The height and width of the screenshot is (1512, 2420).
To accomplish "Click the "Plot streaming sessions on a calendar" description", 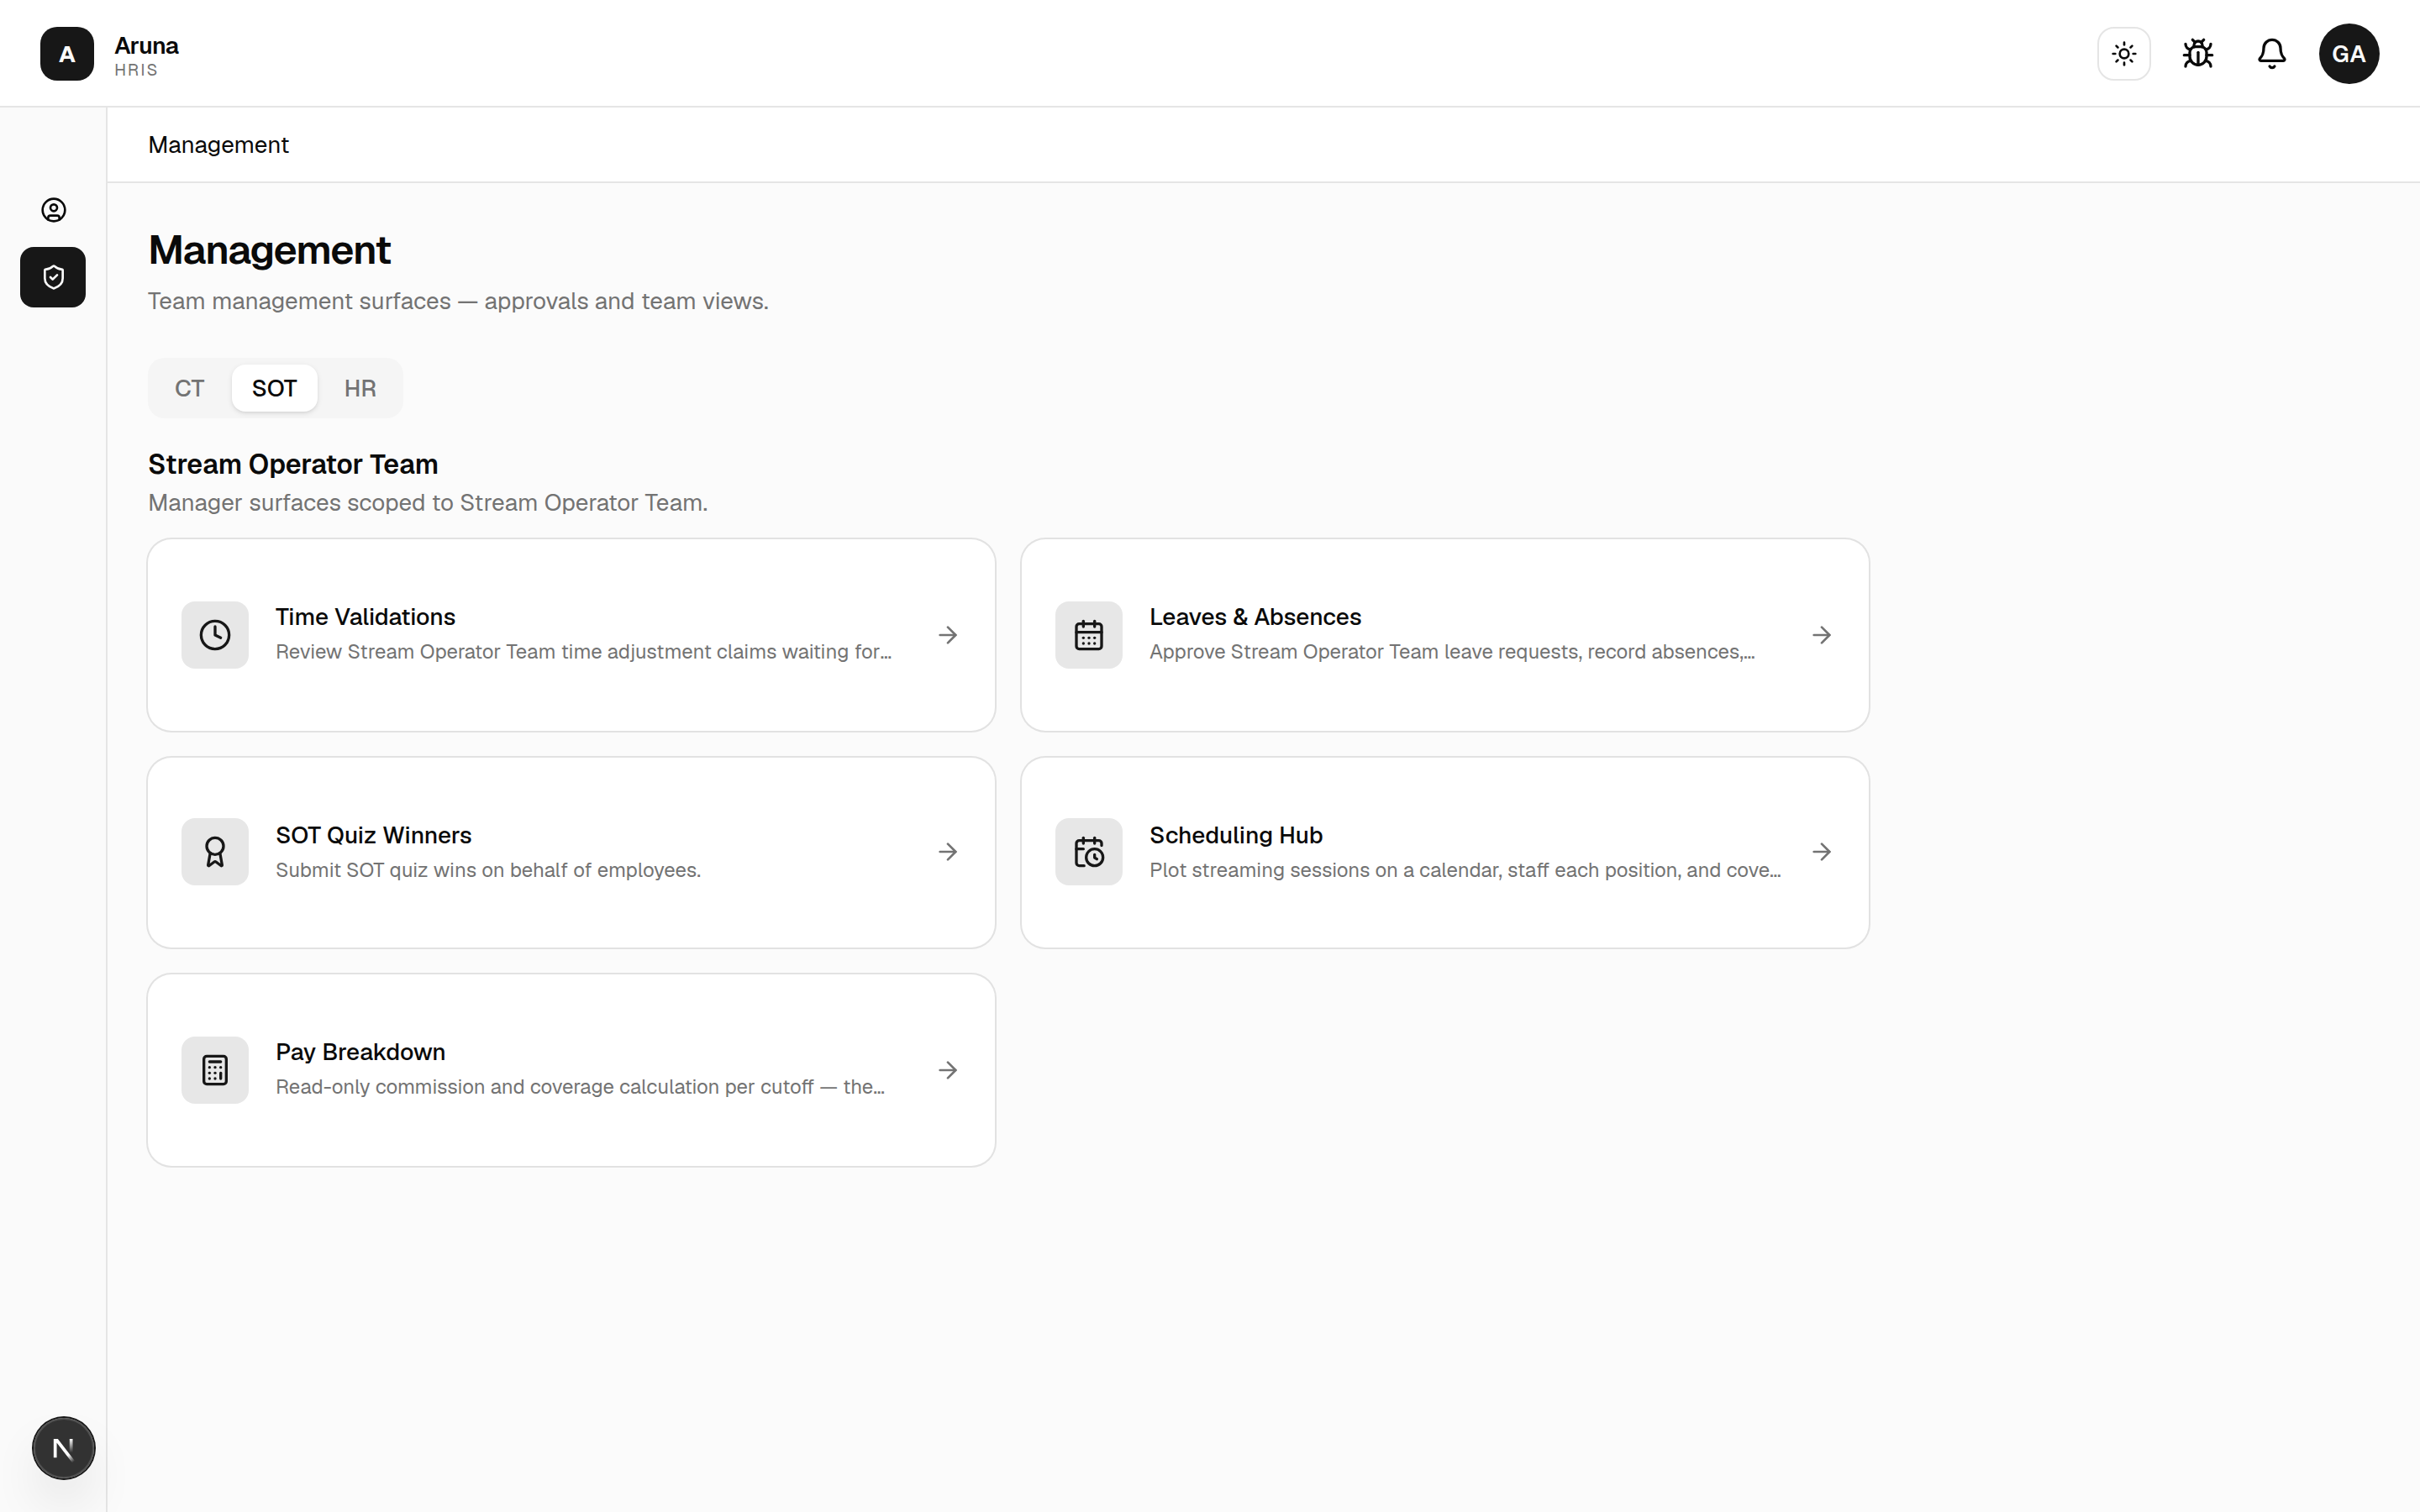I will [x=1465, y=870].
